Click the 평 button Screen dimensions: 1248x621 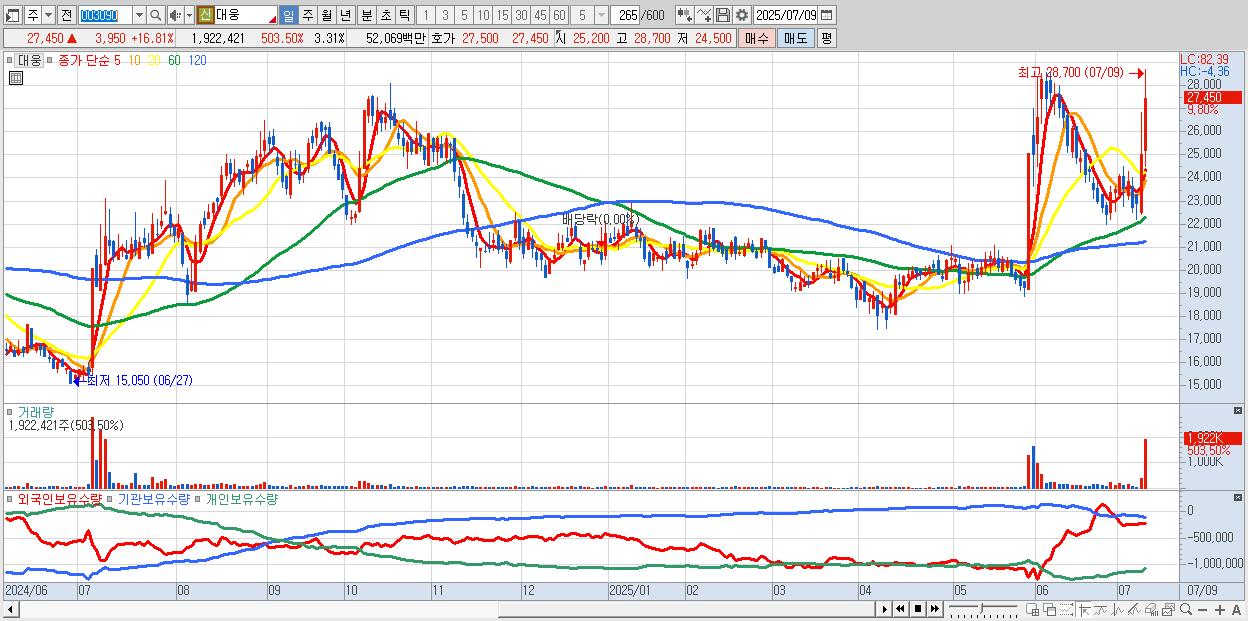[826, 38]
